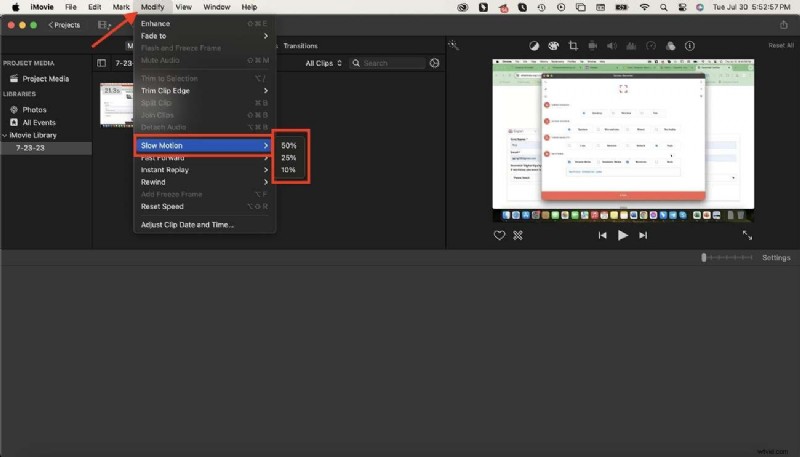Open the iMovie application menu
Screen dimensions: 800x457
42,7
